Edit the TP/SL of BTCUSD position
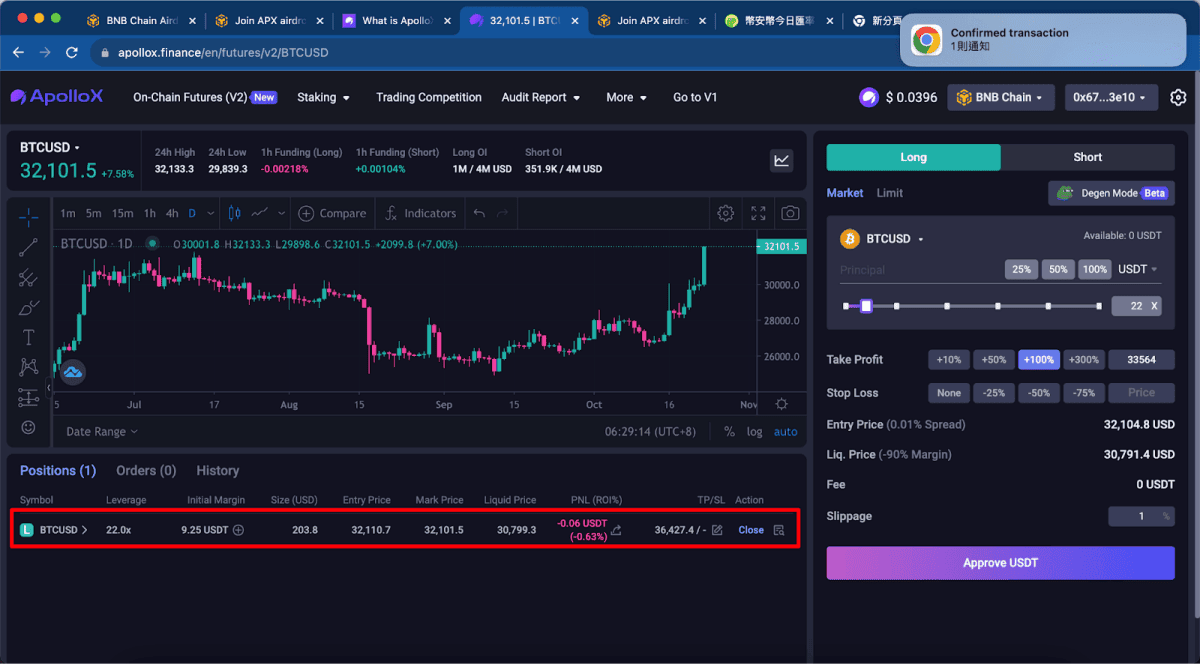This screenshot has width=1200, height=664. pos(717,530)
